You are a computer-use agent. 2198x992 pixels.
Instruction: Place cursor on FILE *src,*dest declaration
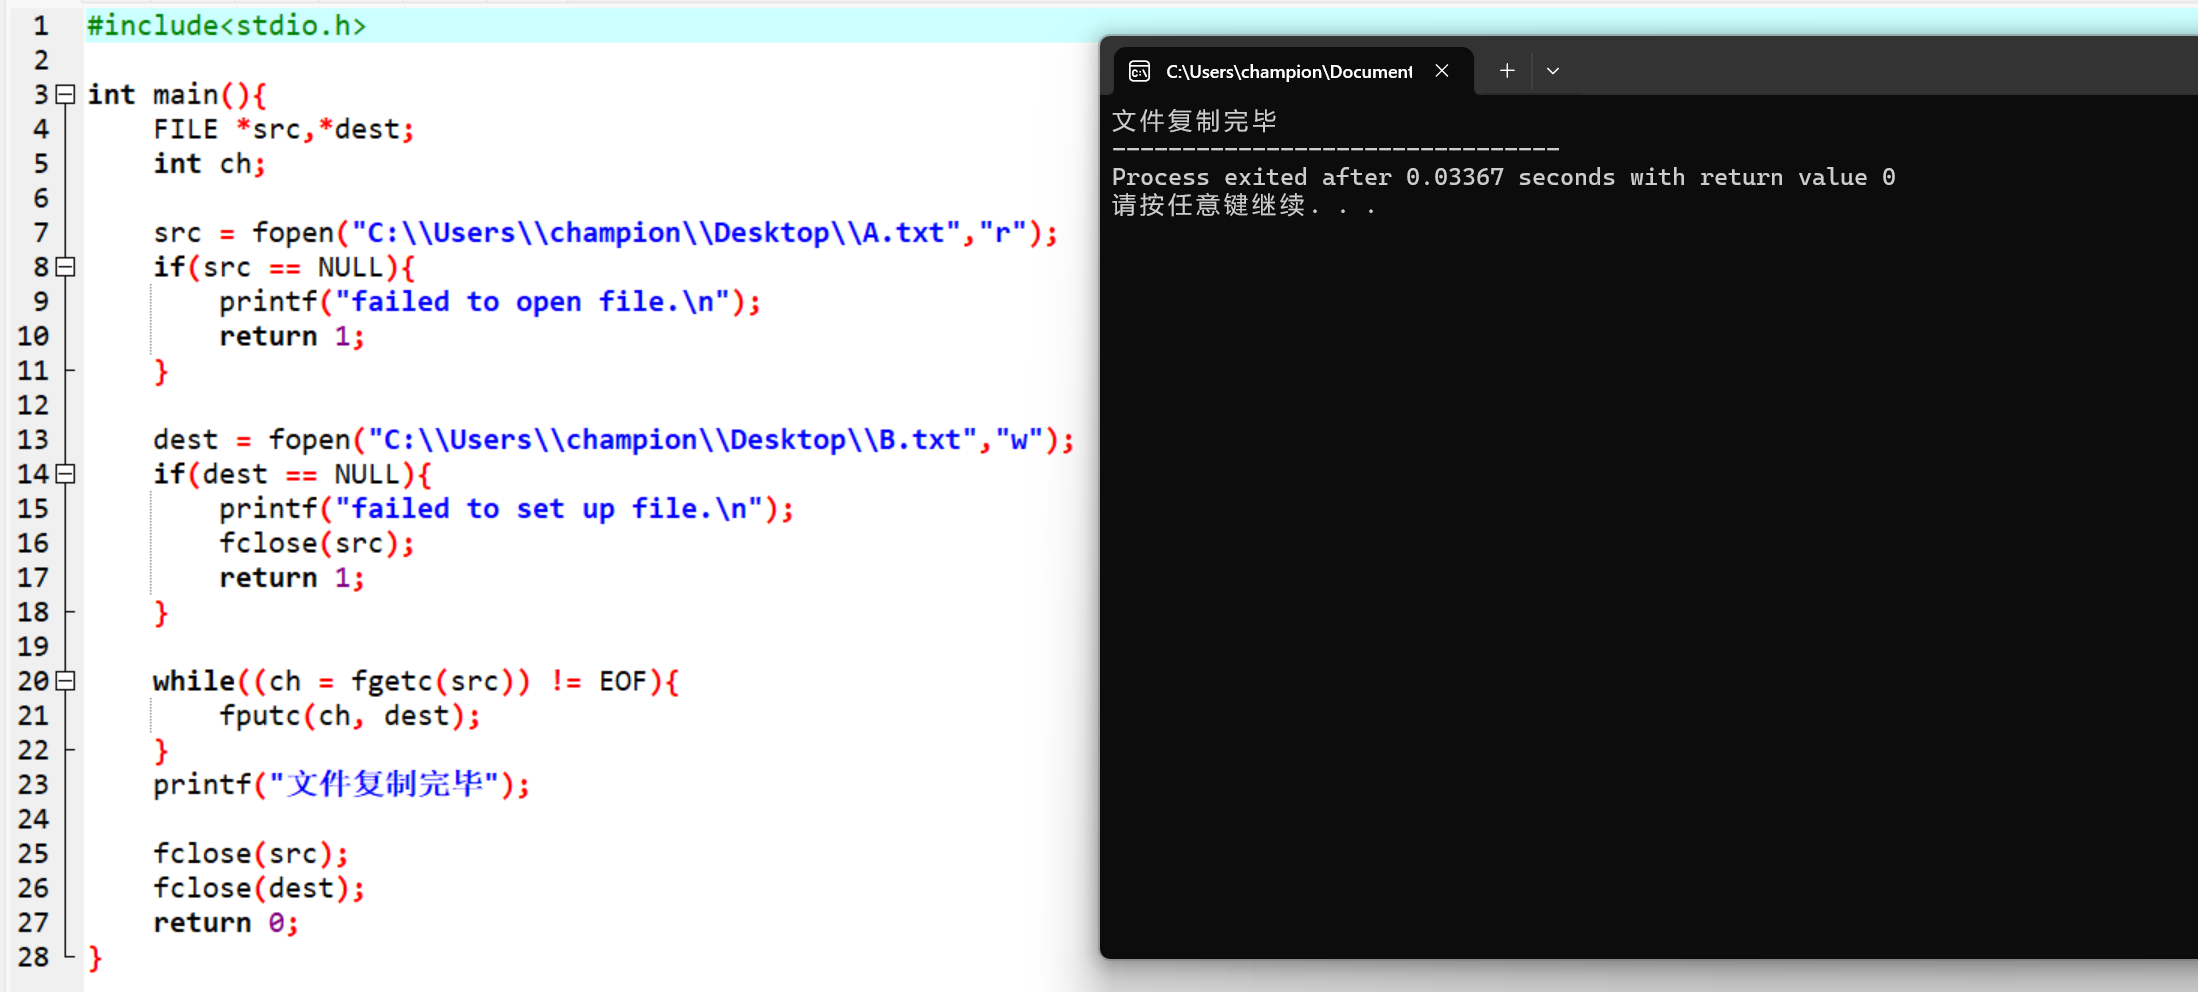point(283,130)
